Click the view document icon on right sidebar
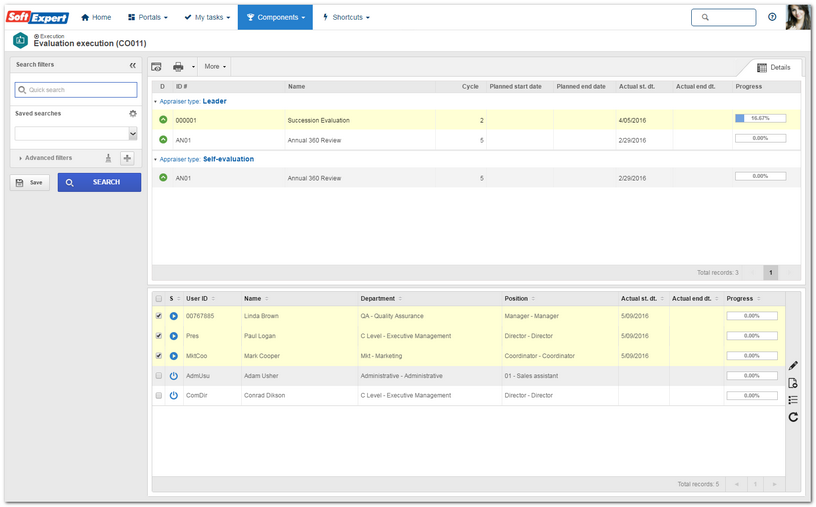 (x=793, y=383)
